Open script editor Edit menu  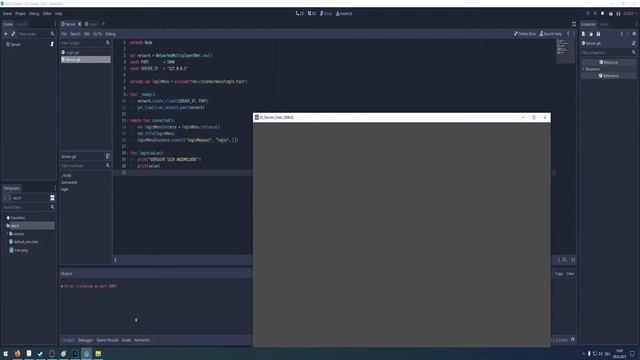click(x=87, y=34)
